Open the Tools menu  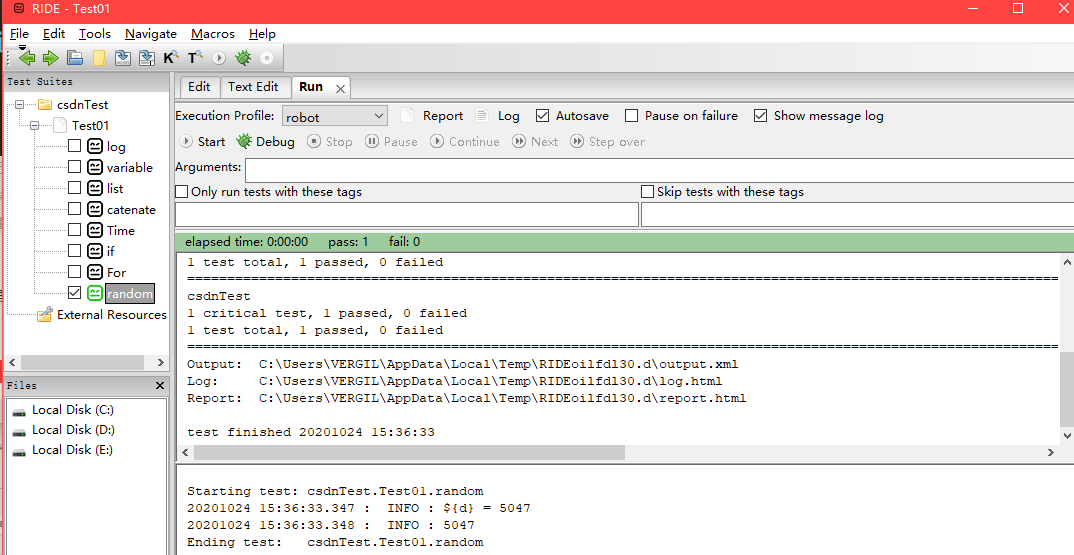[95, 34]
